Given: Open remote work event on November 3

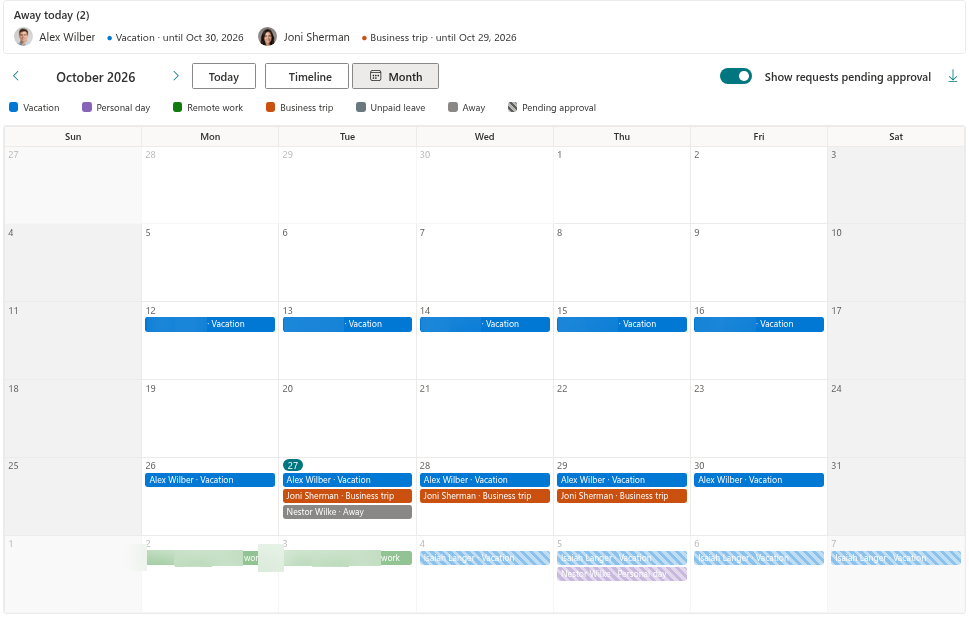Looking at the screenshot, I should point(347,558).
